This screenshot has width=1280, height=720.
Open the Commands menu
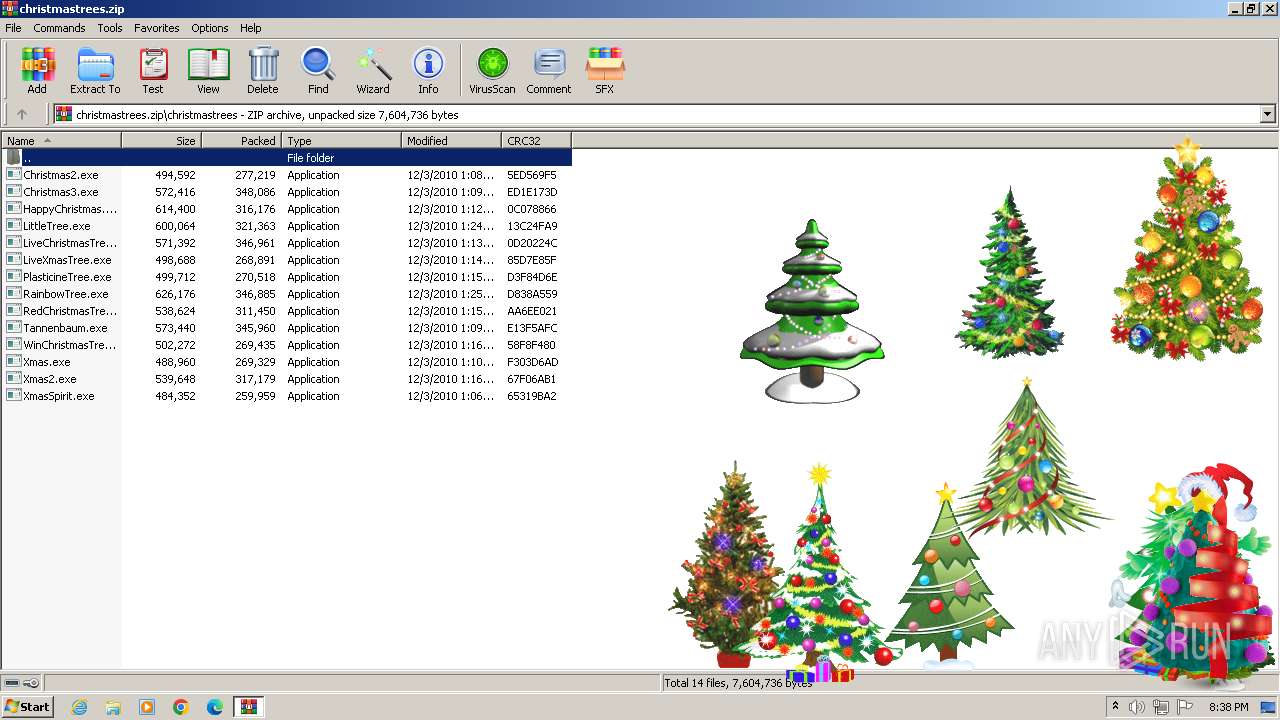coord(59,28)
